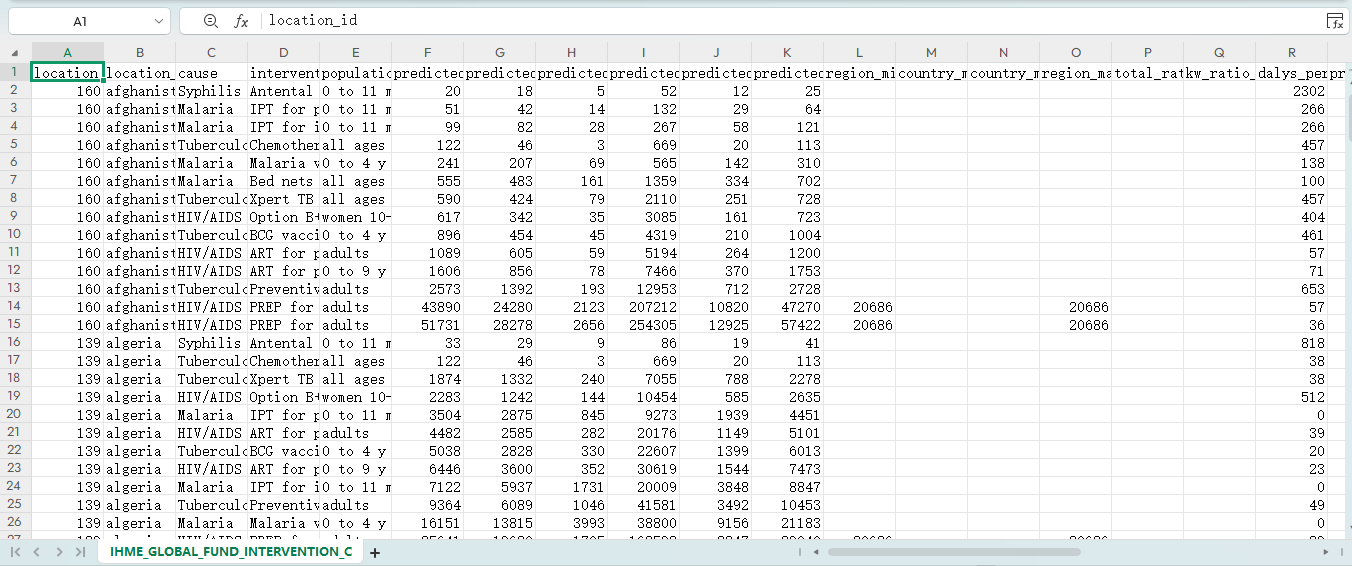1352x566 pixels.
Task: Select column K header
Action: pos(787,53)
